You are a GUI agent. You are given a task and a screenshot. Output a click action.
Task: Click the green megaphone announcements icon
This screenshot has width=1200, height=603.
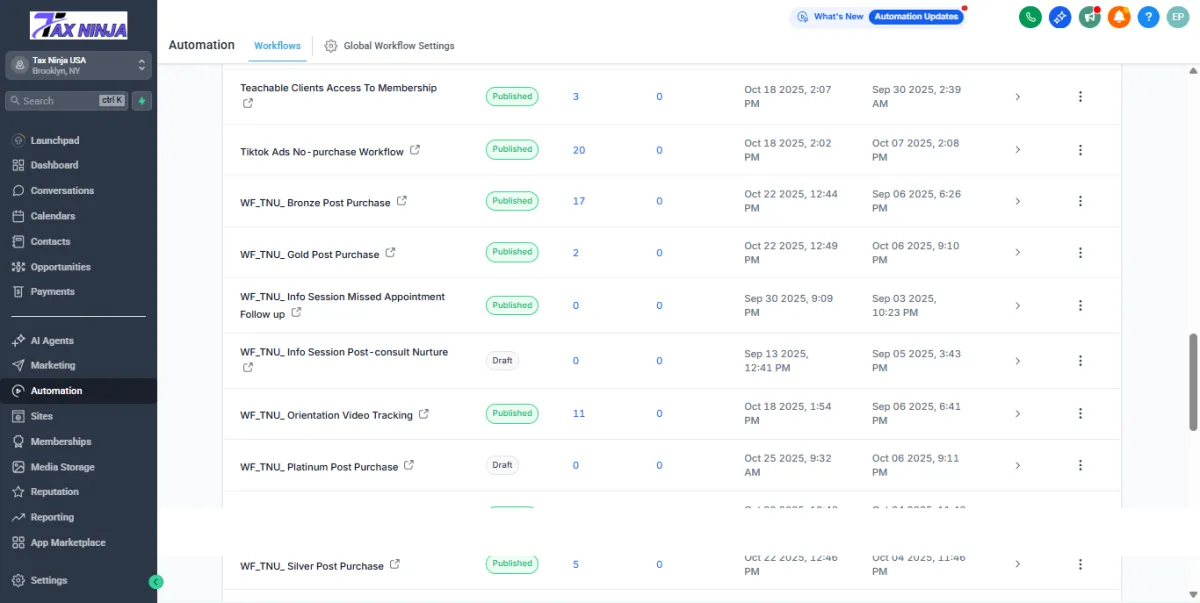tap(1089, 17)
